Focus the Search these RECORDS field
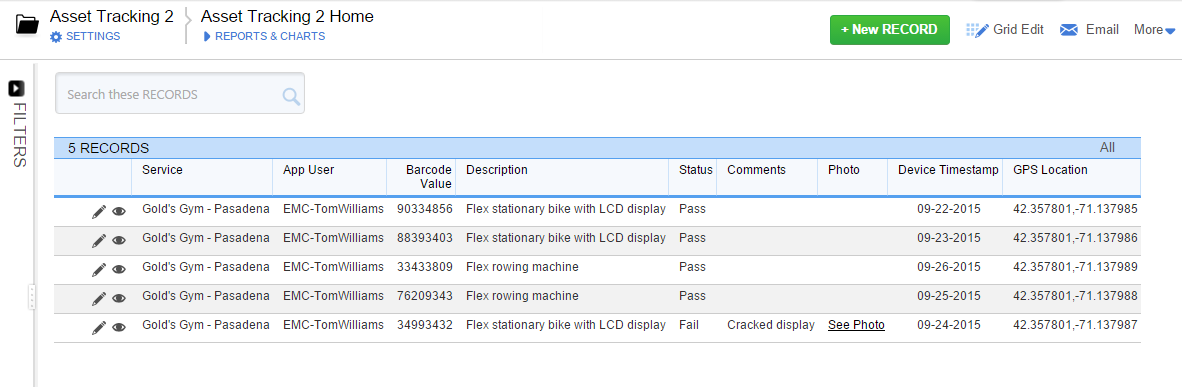Image resolution: width=1182 pixels, height=387 pixels. point(179,94)
